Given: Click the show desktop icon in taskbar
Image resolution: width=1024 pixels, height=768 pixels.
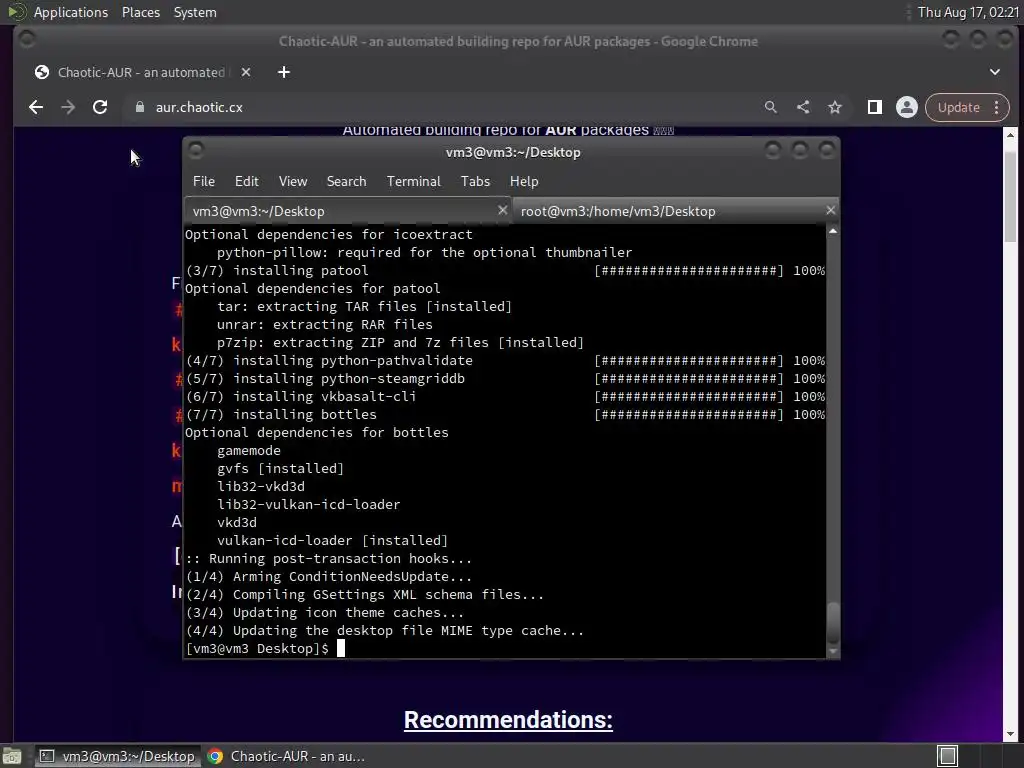Looking at the screenshot, I should [x=12, y=756].
